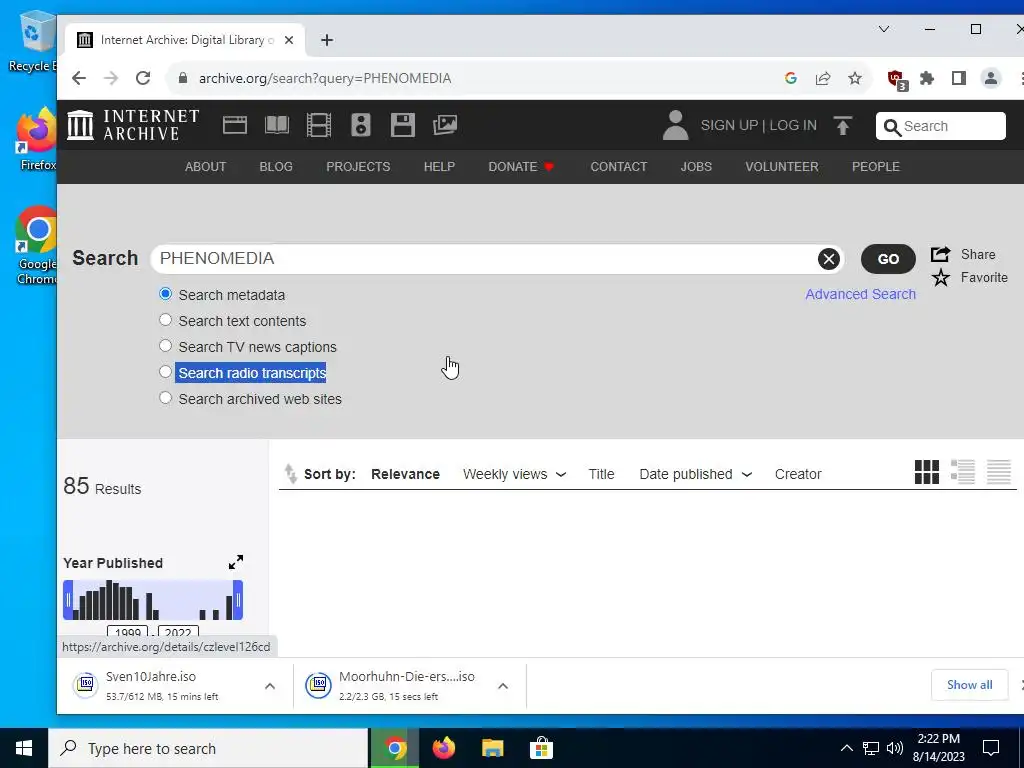This screenshot has width=1024, height=768.
Task: Sort results by Creator
Action: click(x=797, y=474)
